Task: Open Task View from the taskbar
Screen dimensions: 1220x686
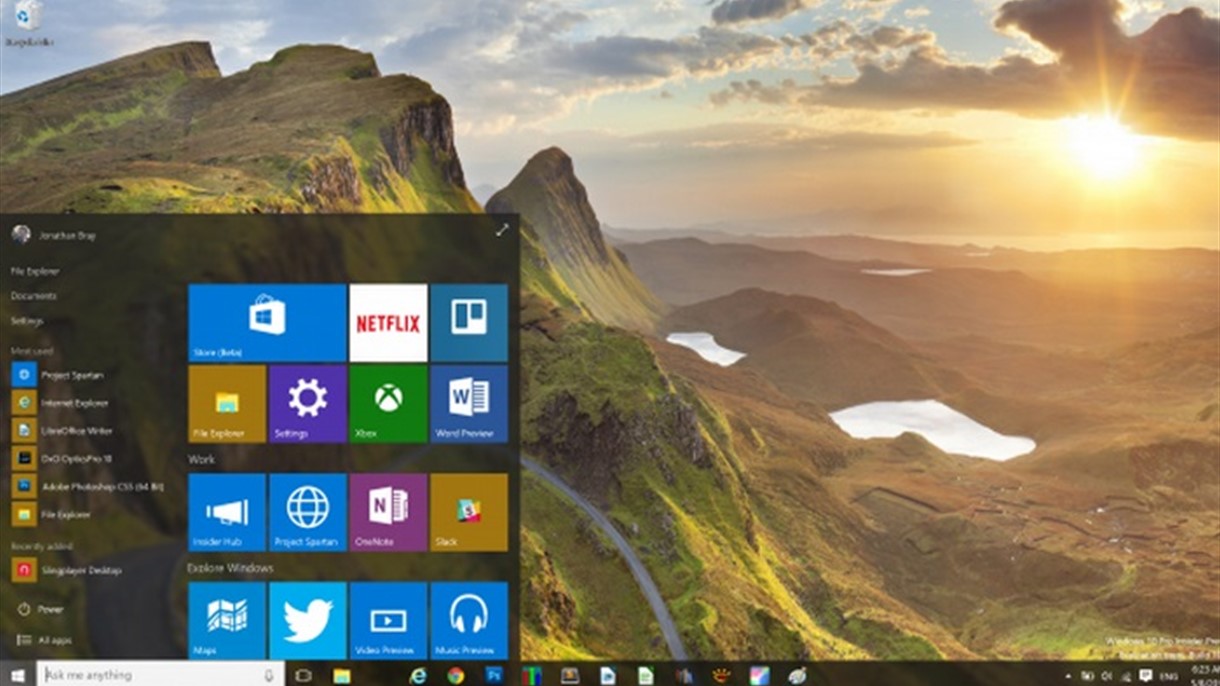Action: (x=304, y=675)
